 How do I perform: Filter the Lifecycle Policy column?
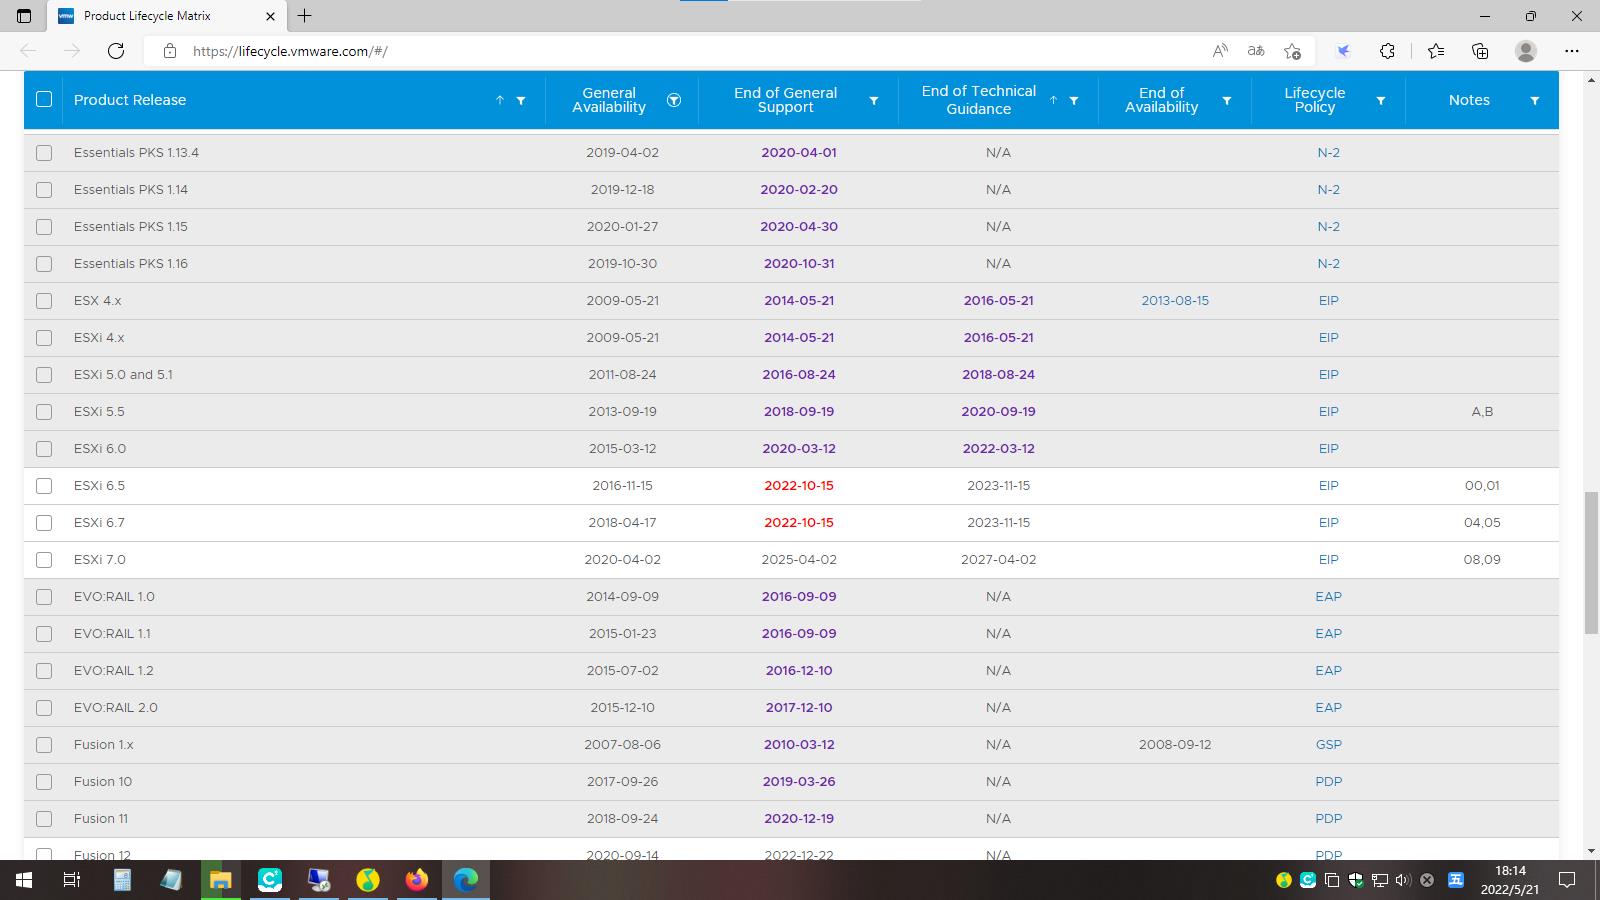coord(1381,100)
